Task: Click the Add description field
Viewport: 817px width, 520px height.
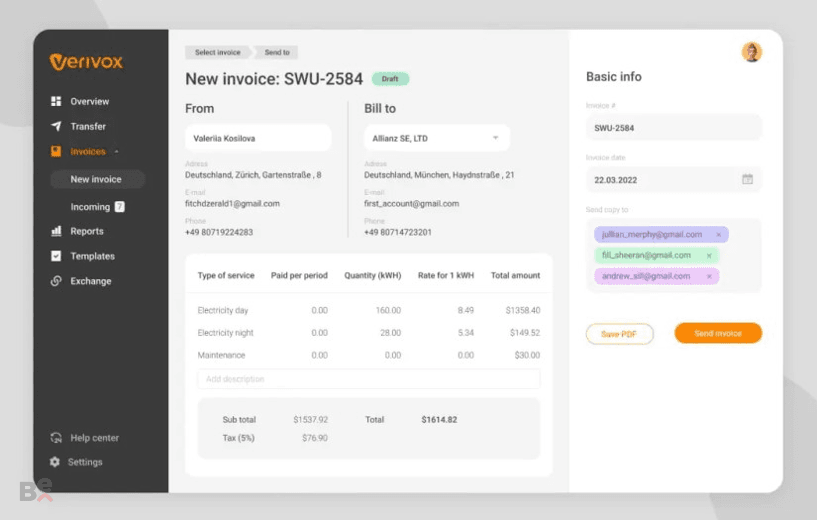Action: coord(368,379)
